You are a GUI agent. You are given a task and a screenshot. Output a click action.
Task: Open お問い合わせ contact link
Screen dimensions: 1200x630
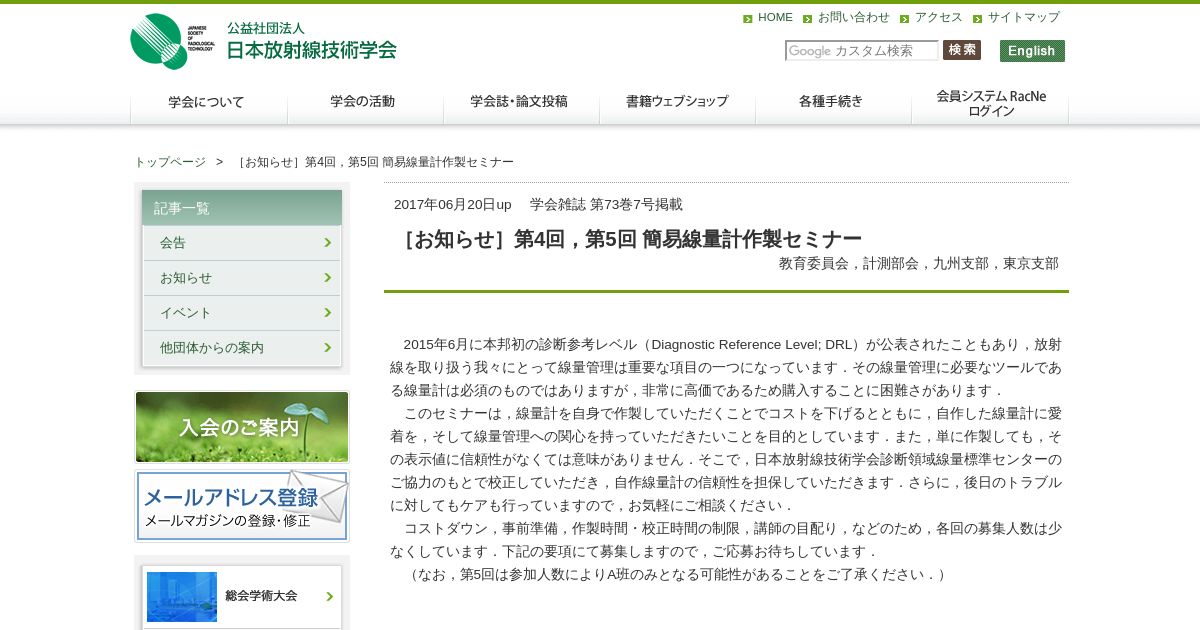pos(854,18)
